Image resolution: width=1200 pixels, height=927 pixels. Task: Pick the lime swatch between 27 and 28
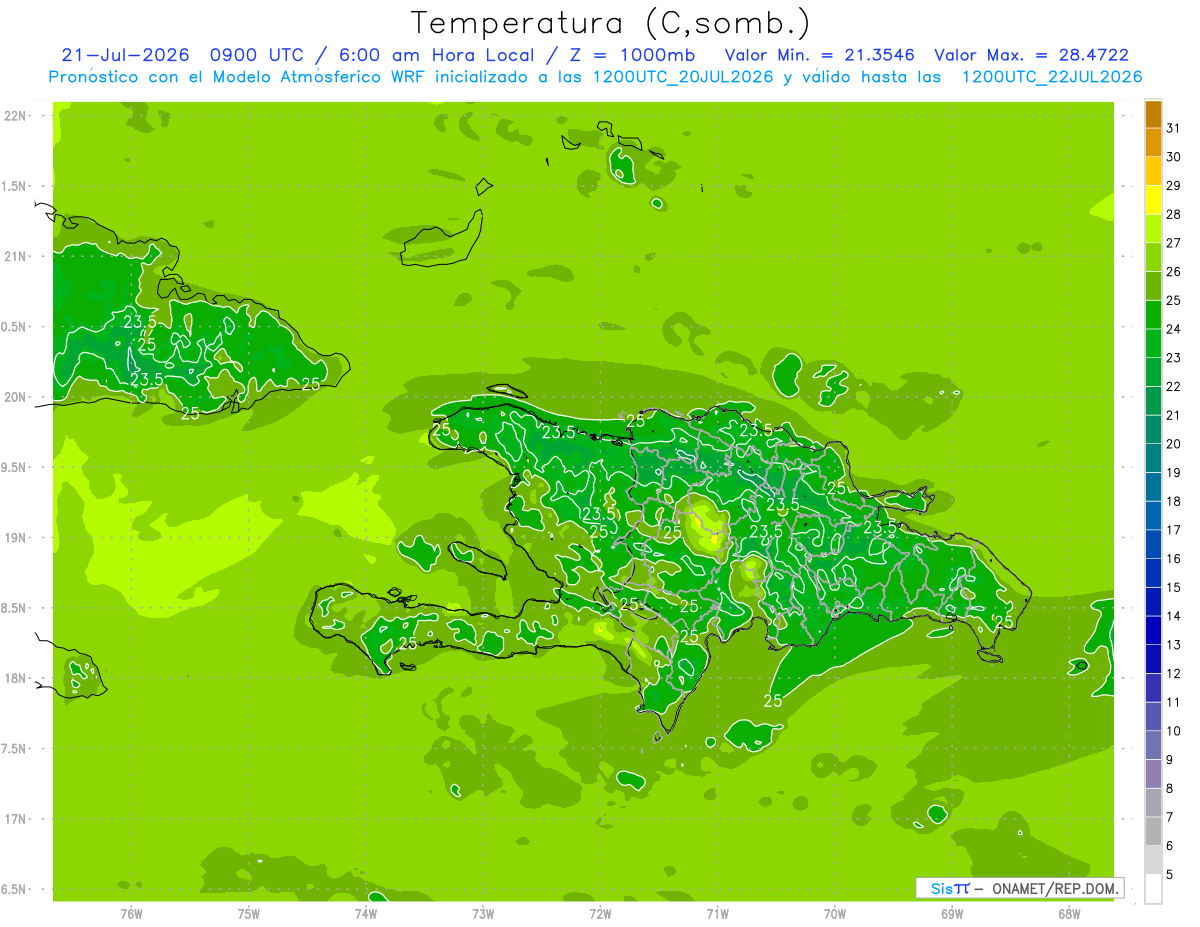(x=1153, y=229)
